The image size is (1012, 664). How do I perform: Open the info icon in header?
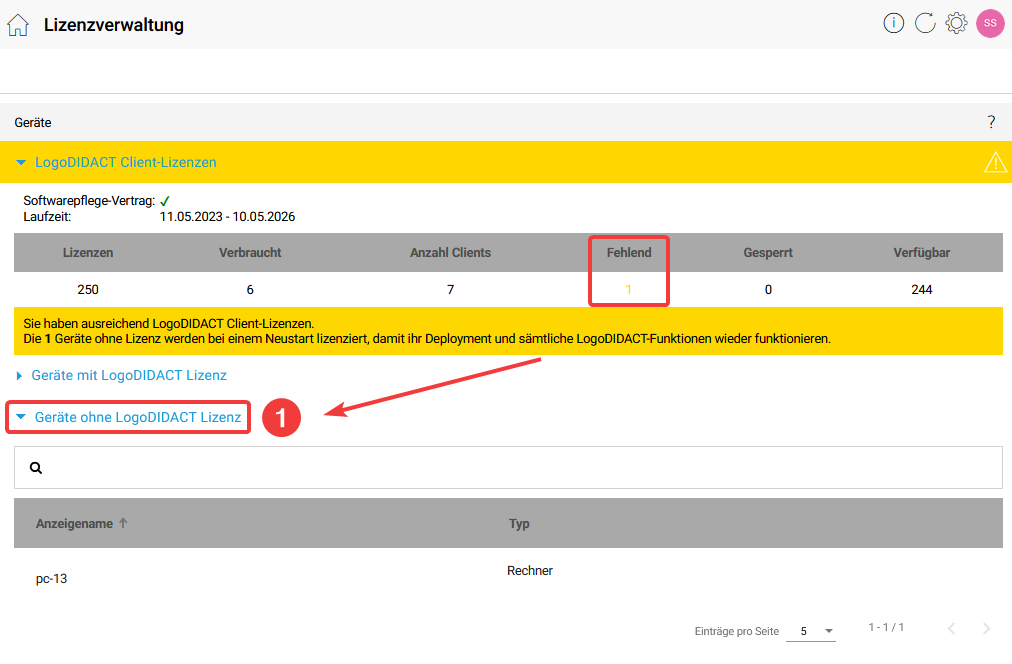pyautogui.click(x=893, y=23)
